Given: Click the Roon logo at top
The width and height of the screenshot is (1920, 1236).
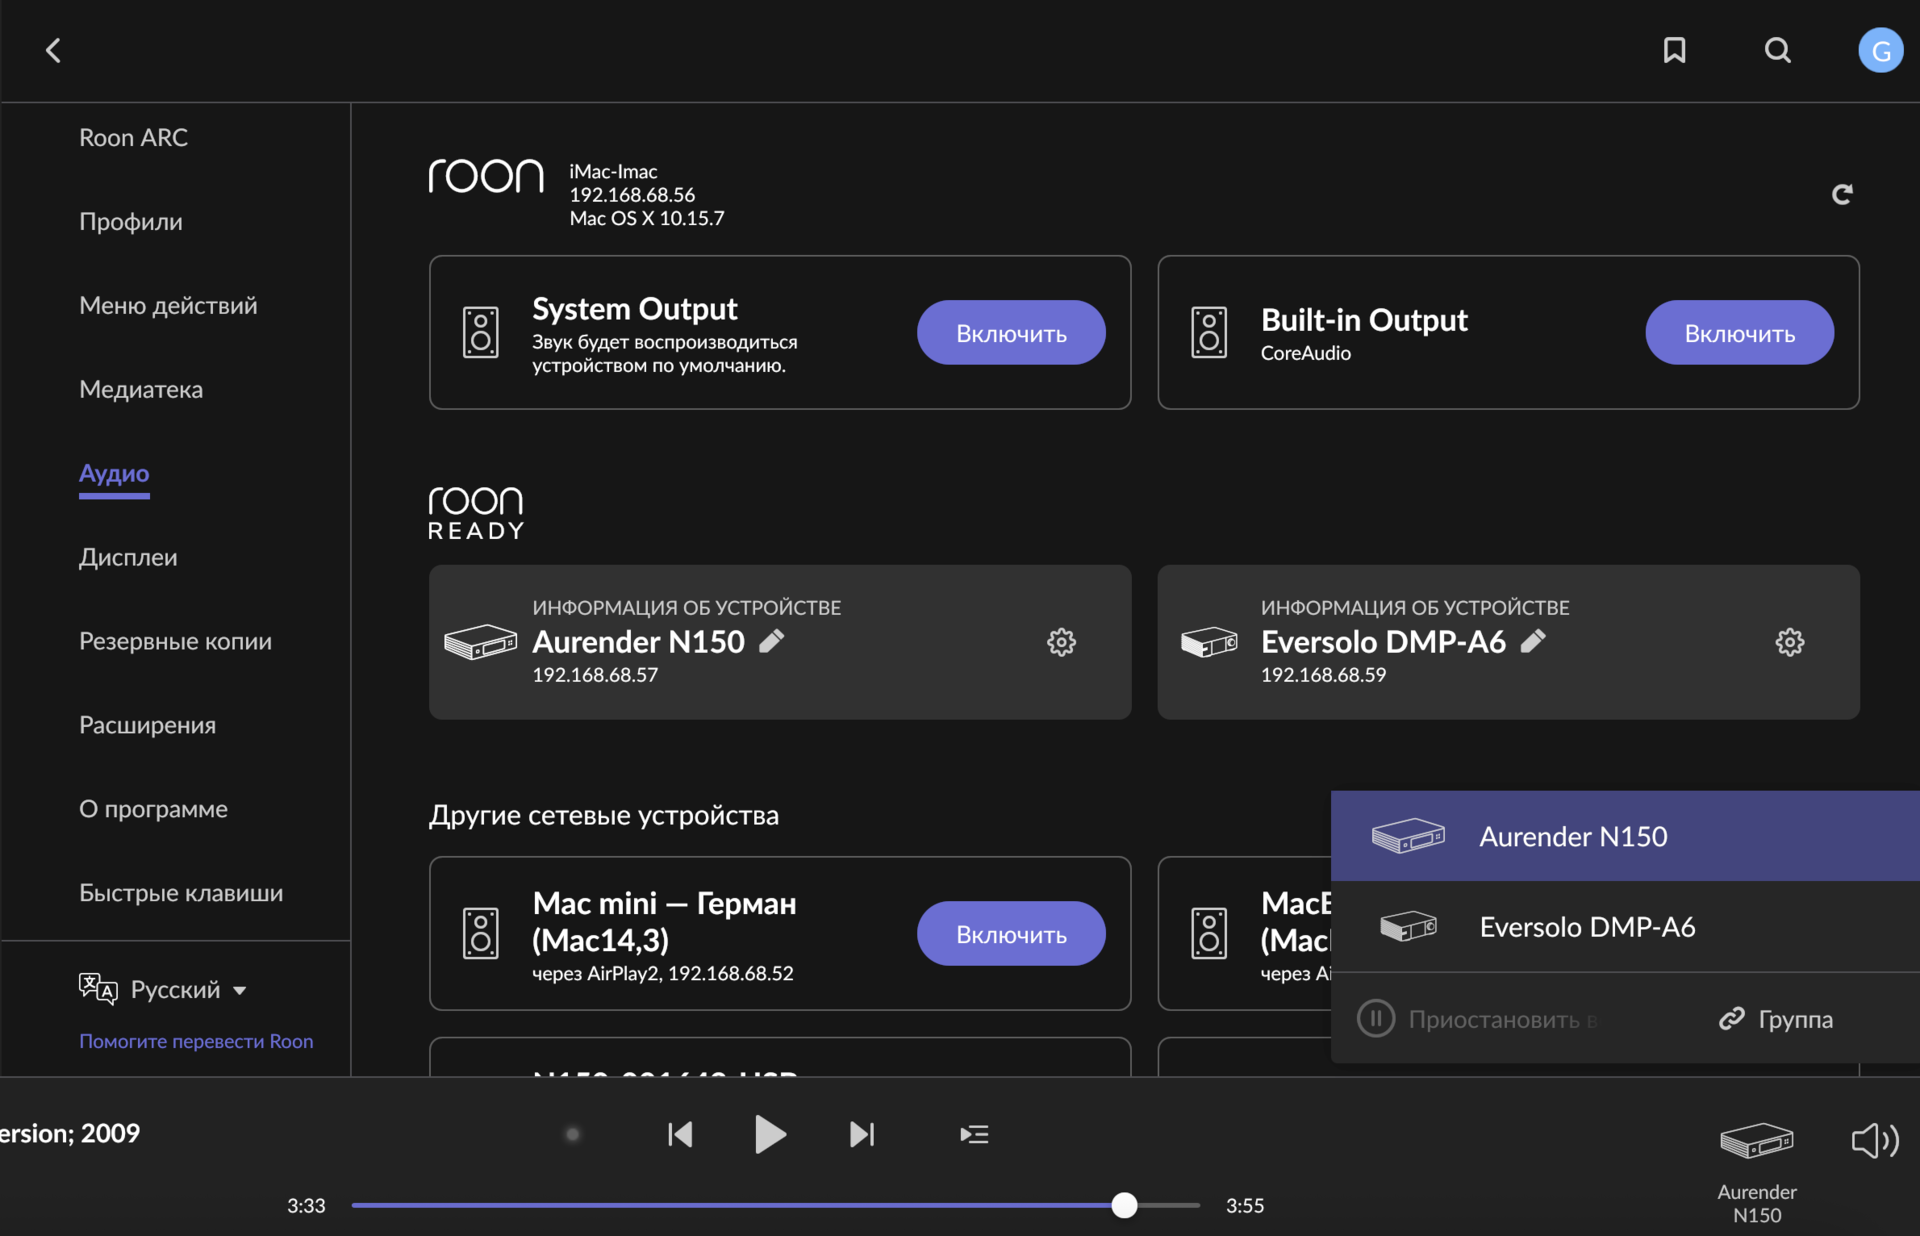Looking at the screenshot, I should [x=486, y=176].
